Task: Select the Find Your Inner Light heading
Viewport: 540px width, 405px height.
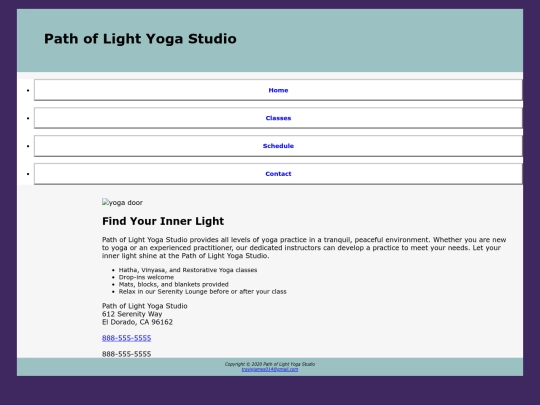Action: coord(163,221)
